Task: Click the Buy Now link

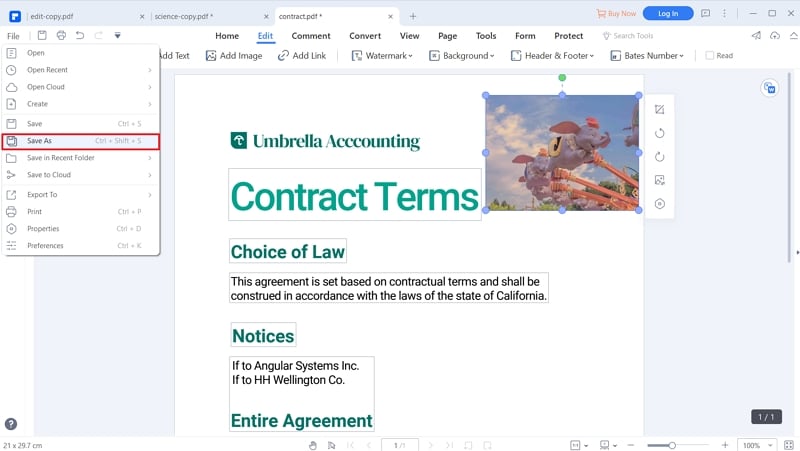Action: coord(616,13)
